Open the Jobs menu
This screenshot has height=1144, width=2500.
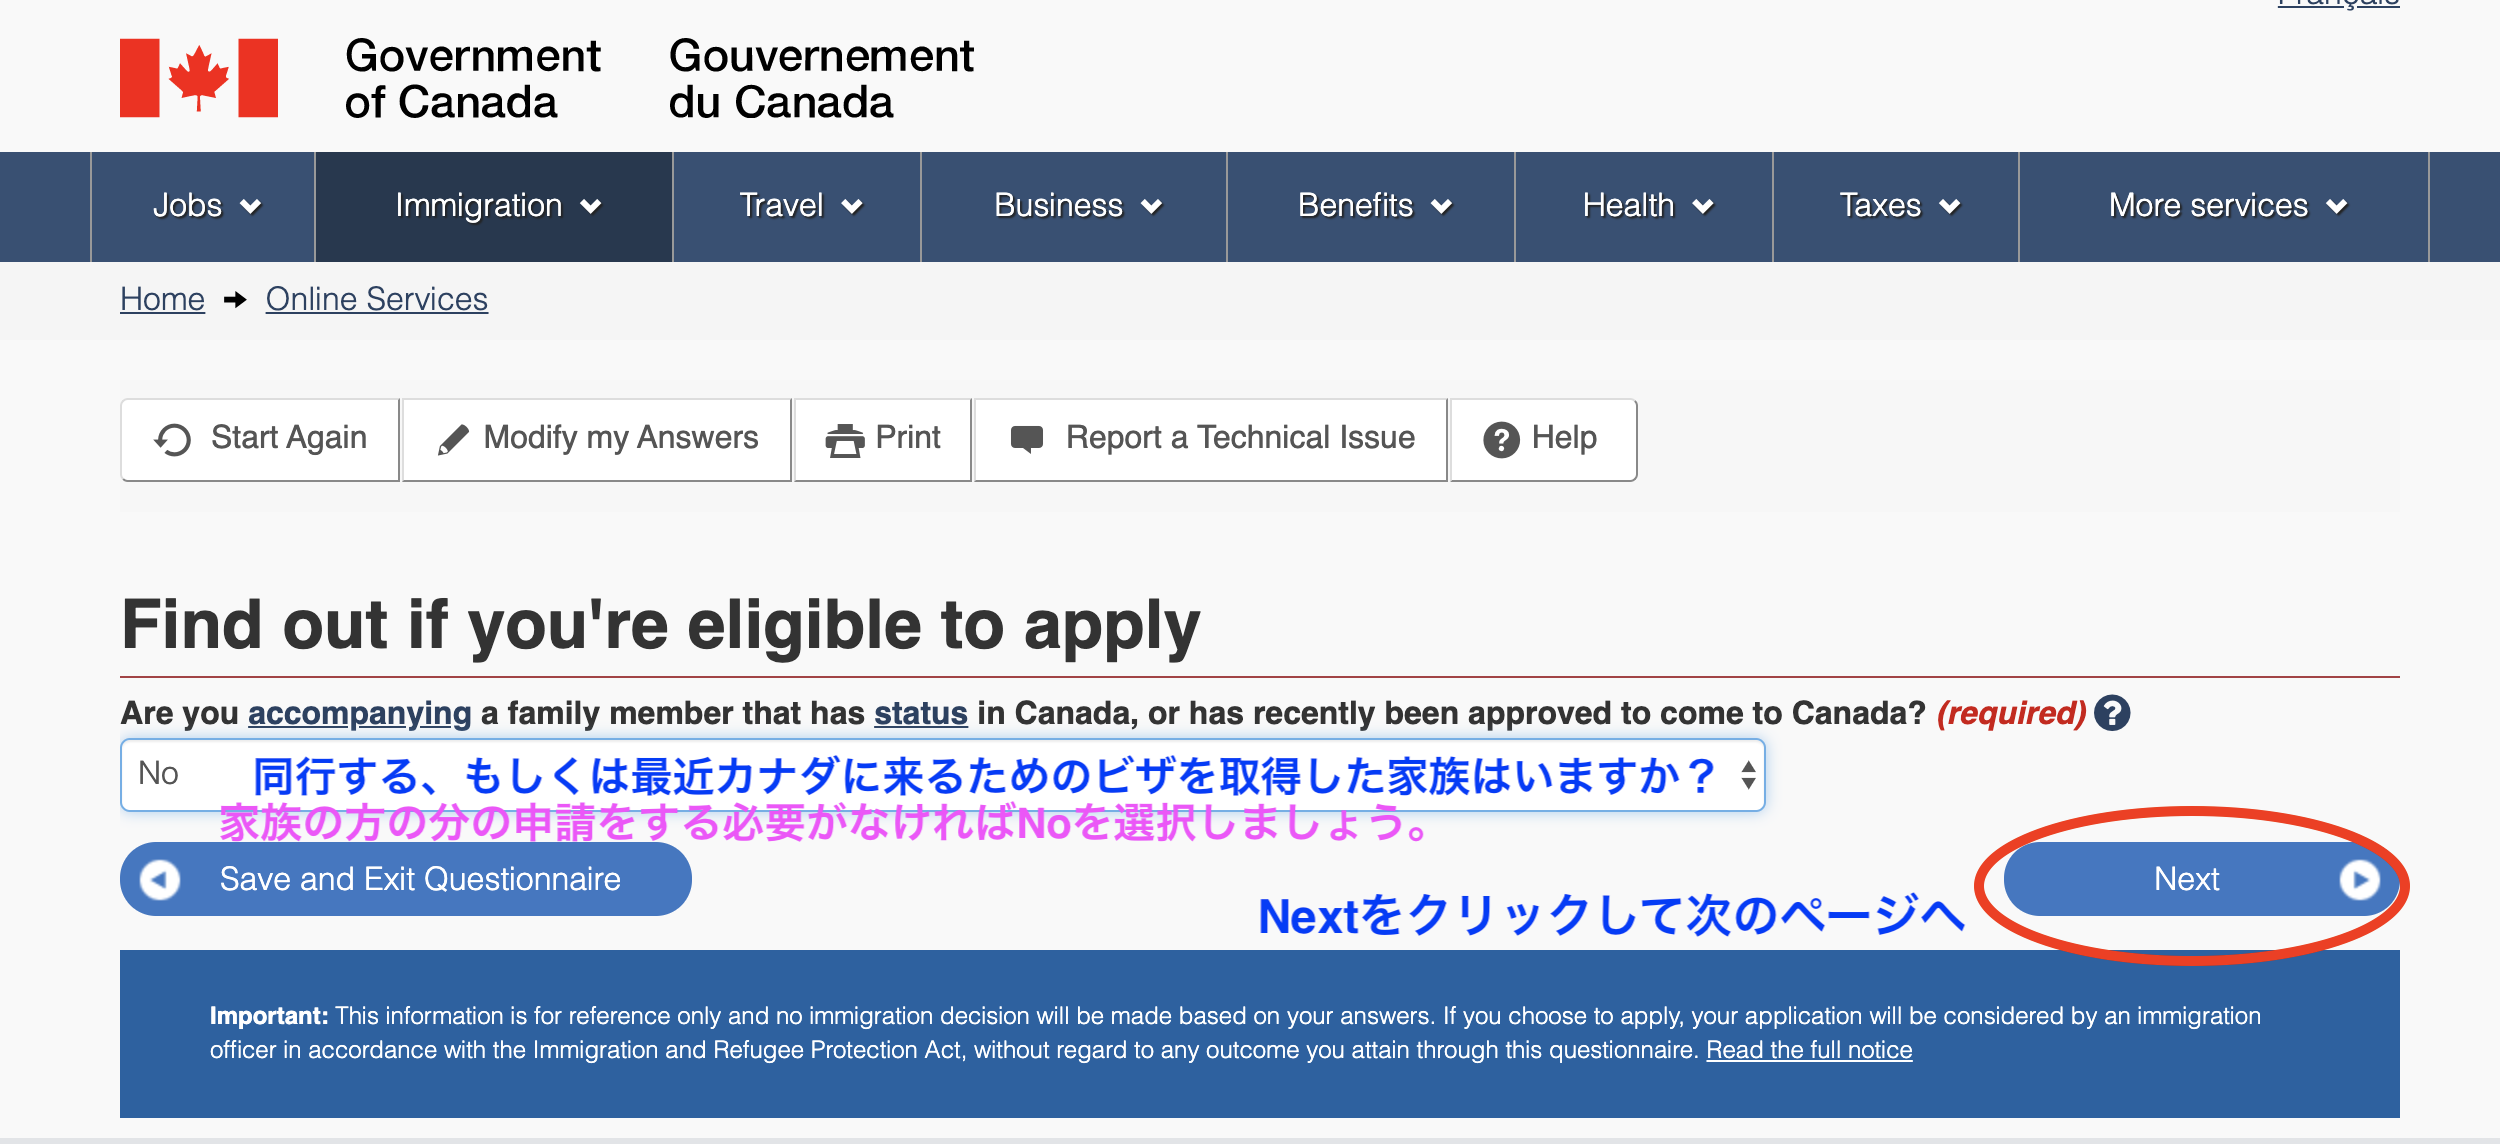click(205, 206)
